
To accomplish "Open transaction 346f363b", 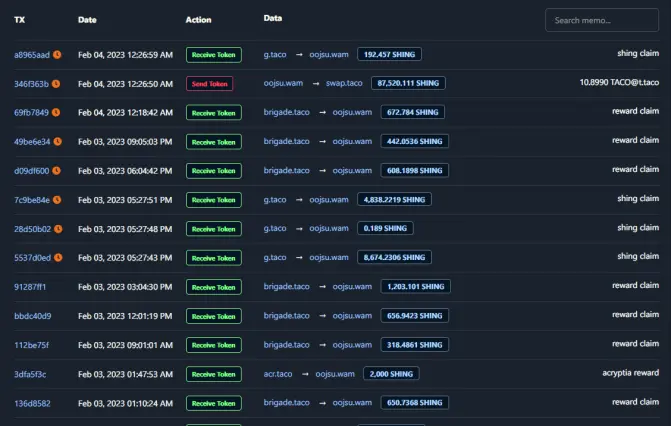I will coord(31,84).
